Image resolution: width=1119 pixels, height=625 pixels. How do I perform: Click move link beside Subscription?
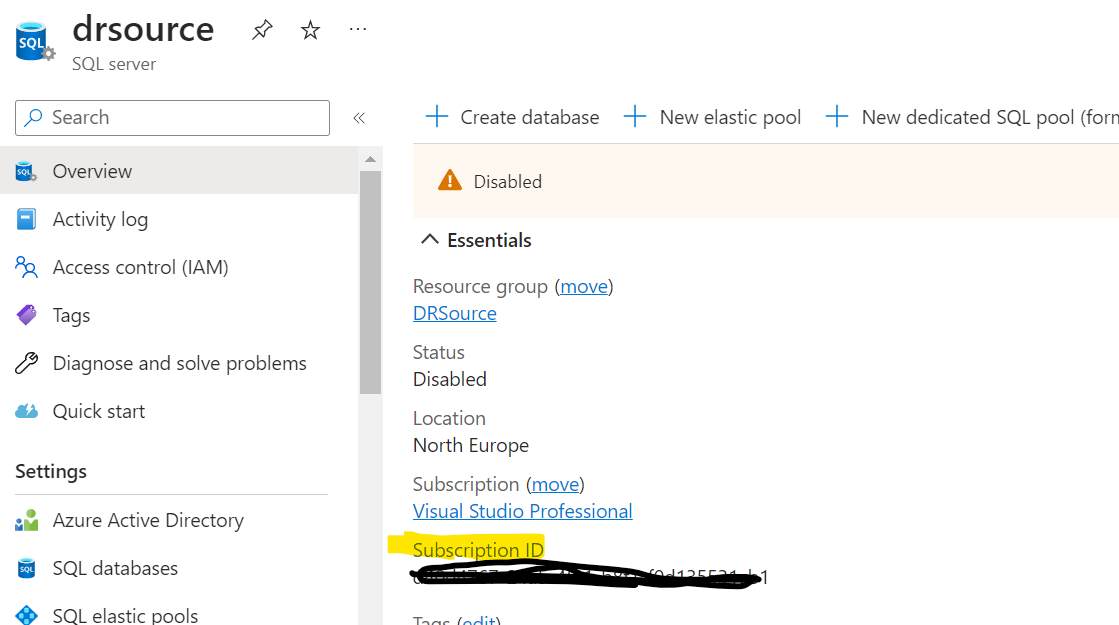[555, 484]
